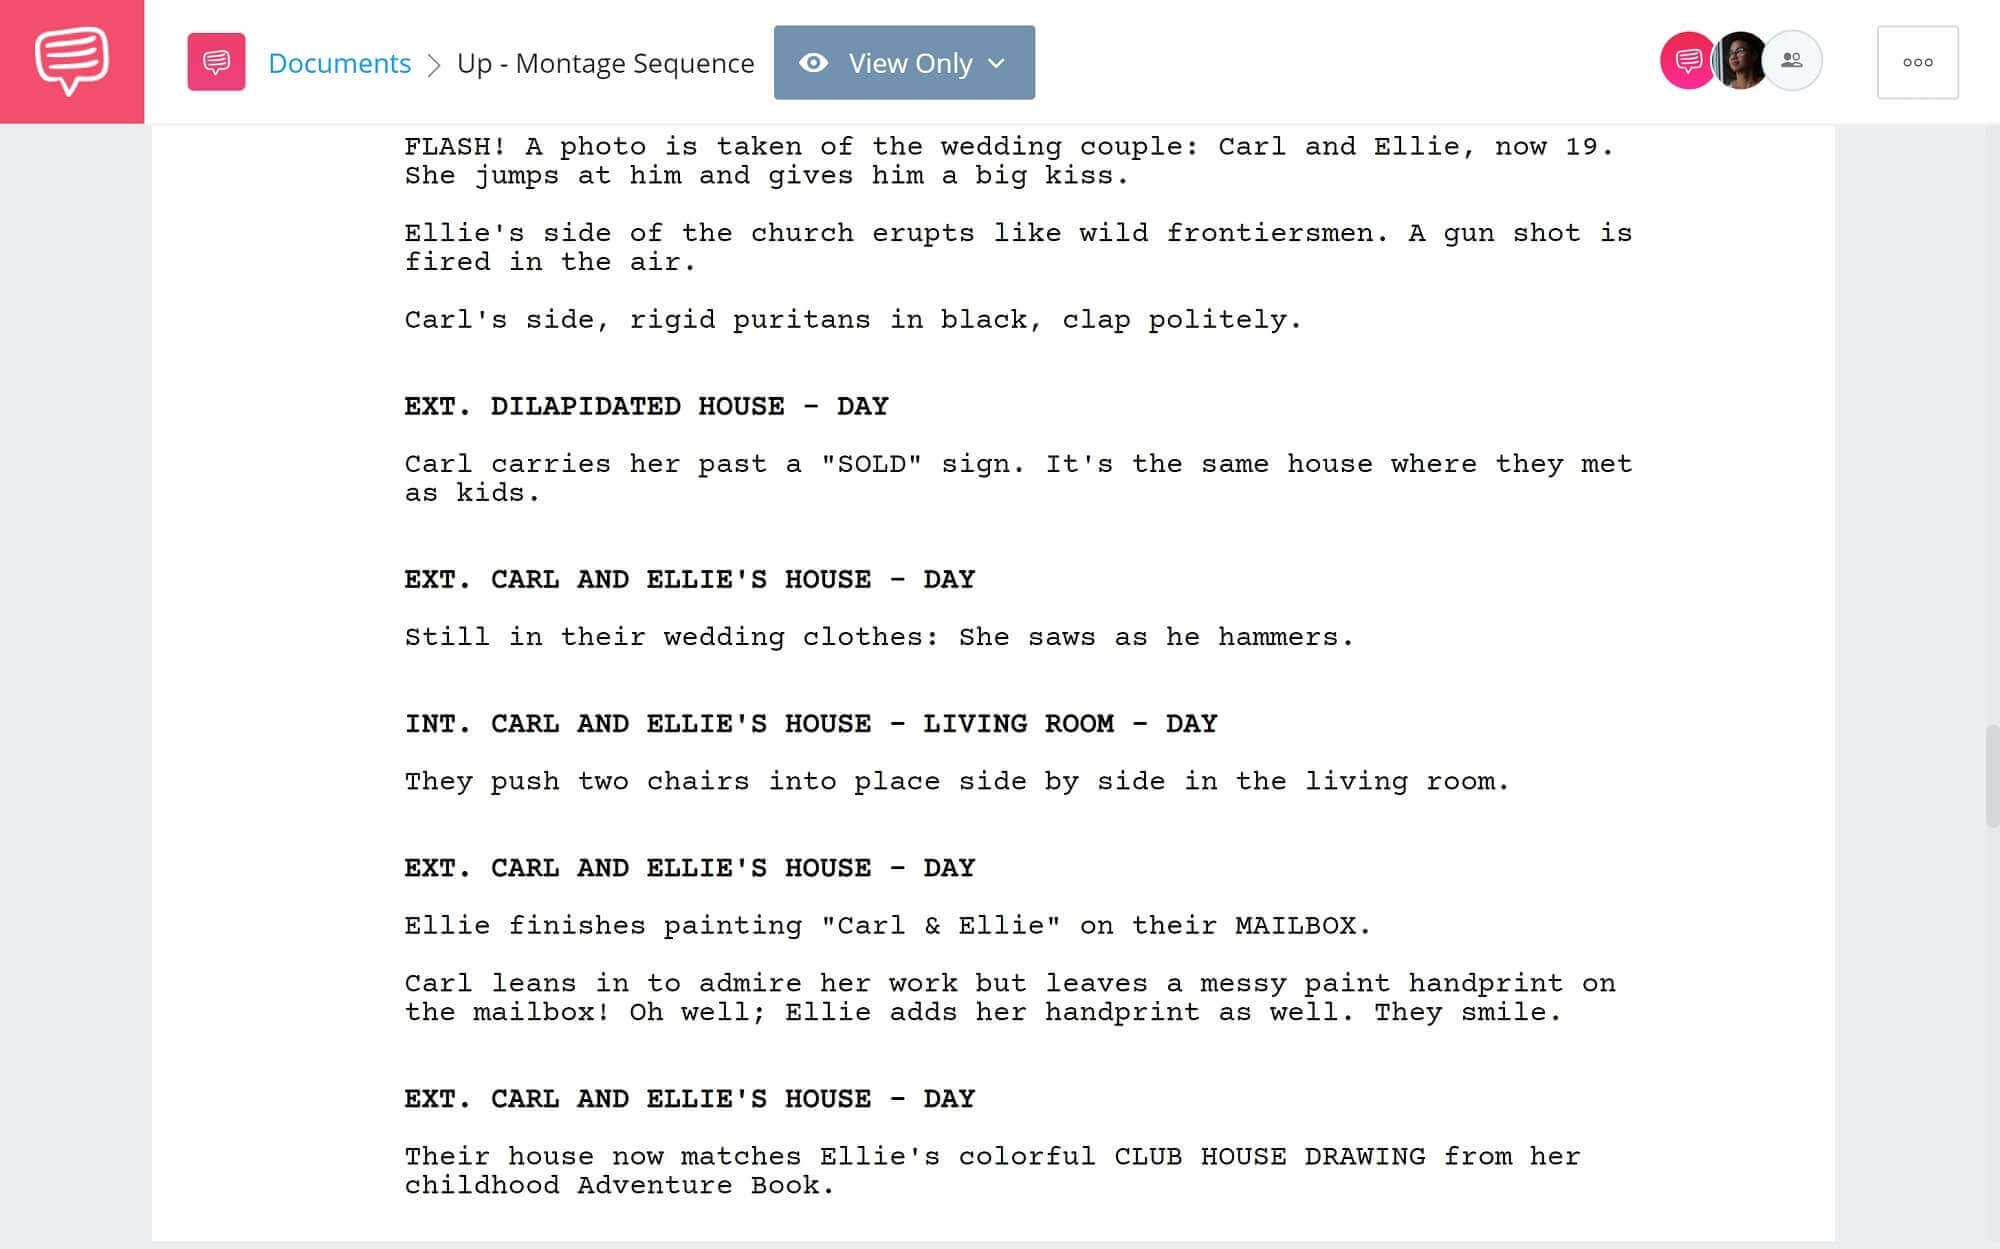The width and height of the screenshot is (2000, 1249).
Task: Click the main StoryBoard app logo
Action: click(x=72, y=60)
